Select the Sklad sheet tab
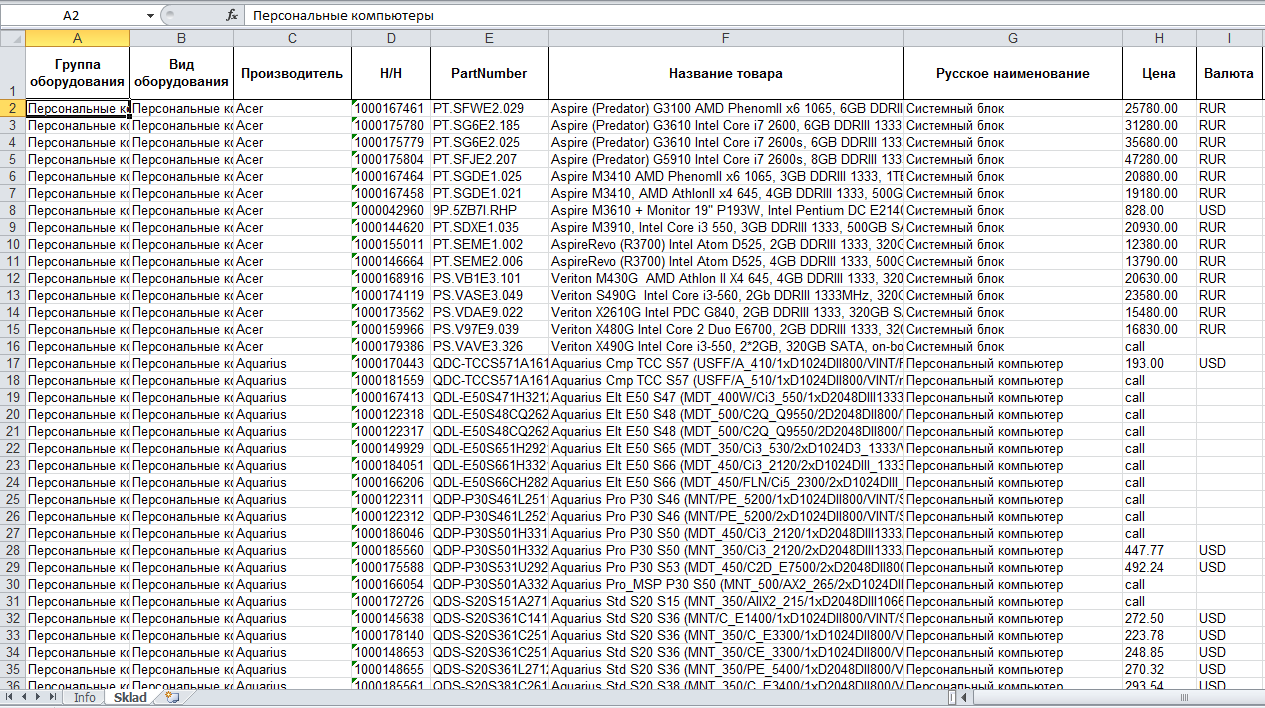Image resolution: width=1265 pixels, height=708 pixels. point(130,697)
